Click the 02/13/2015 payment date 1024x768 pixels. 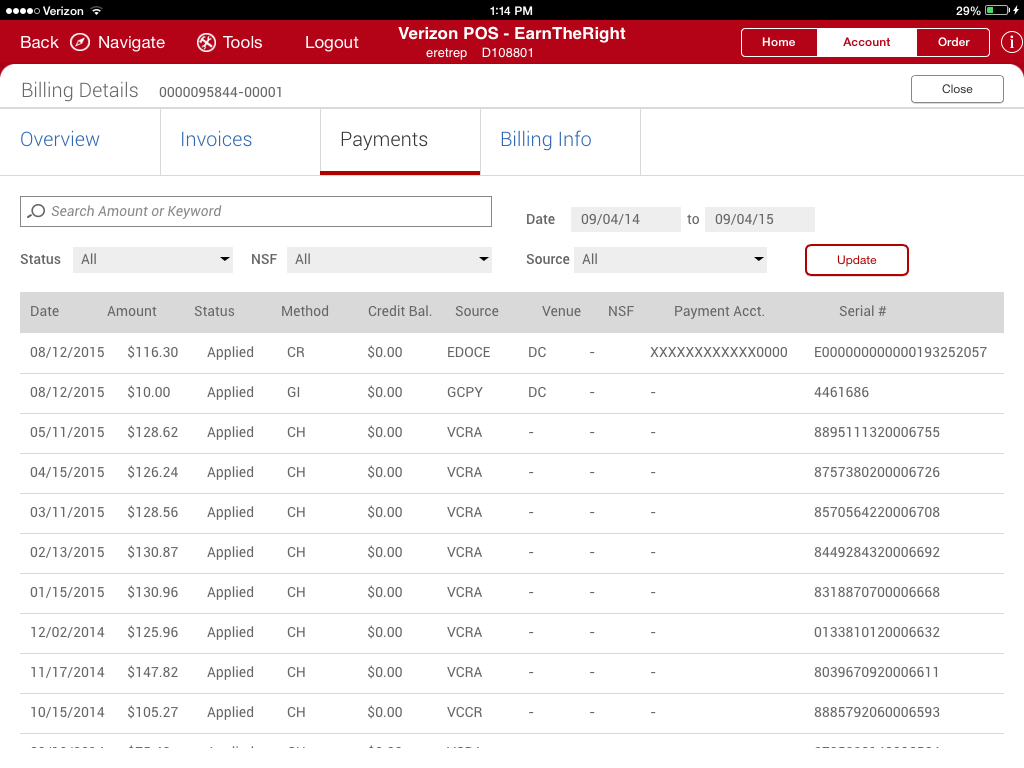pos(67,552)
